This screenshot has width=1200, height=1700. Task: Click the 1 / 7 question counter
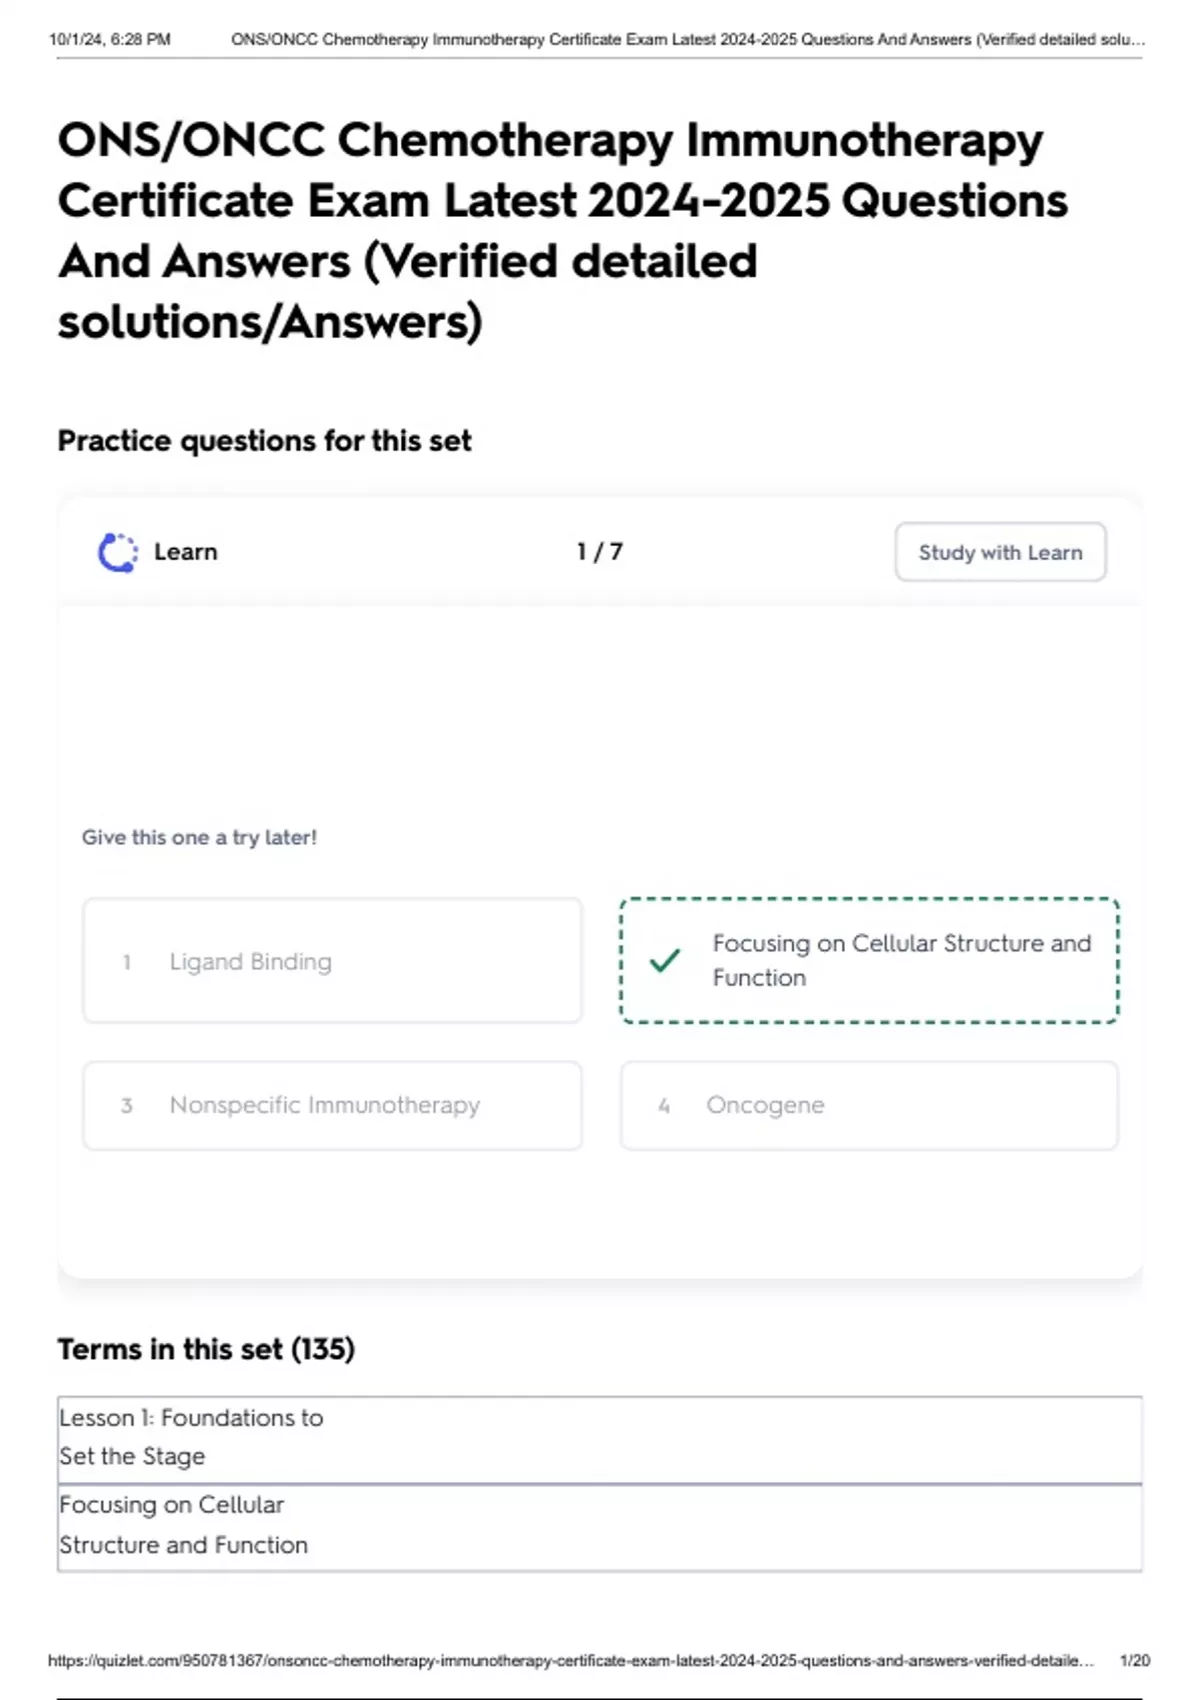pos(599,552)
